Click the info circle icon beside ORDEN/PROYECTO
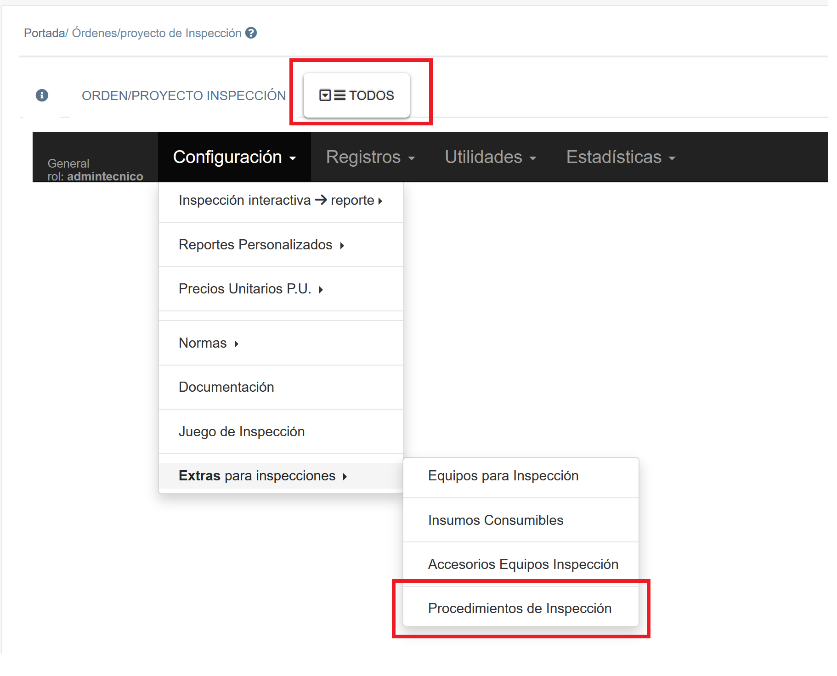Screen dimensions: 837x676 pos(42,96)
